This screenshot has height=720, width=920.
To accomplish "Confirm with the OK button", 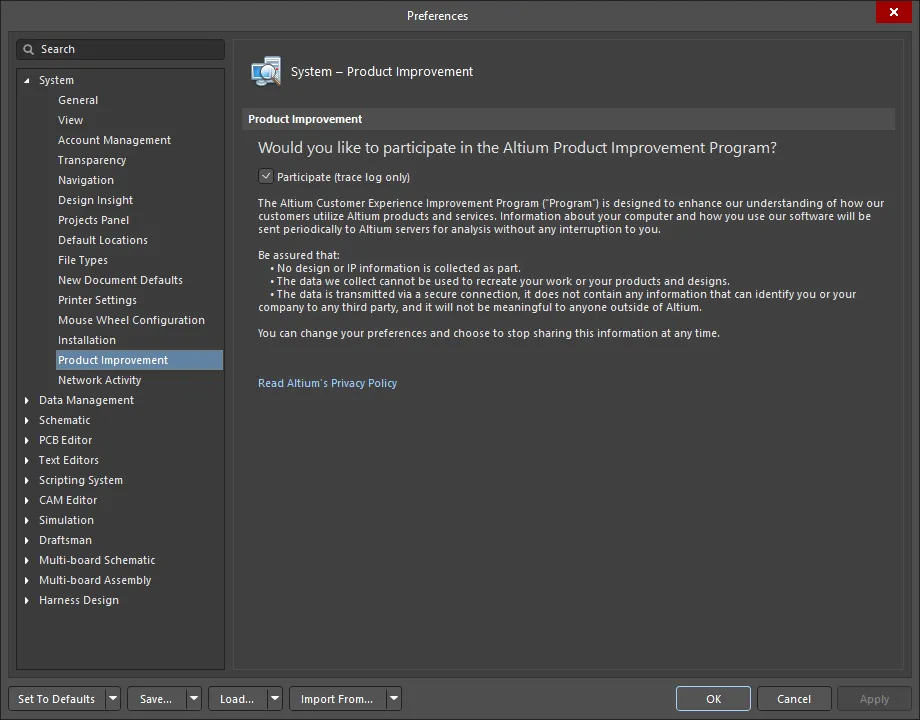I will (713, 699).
